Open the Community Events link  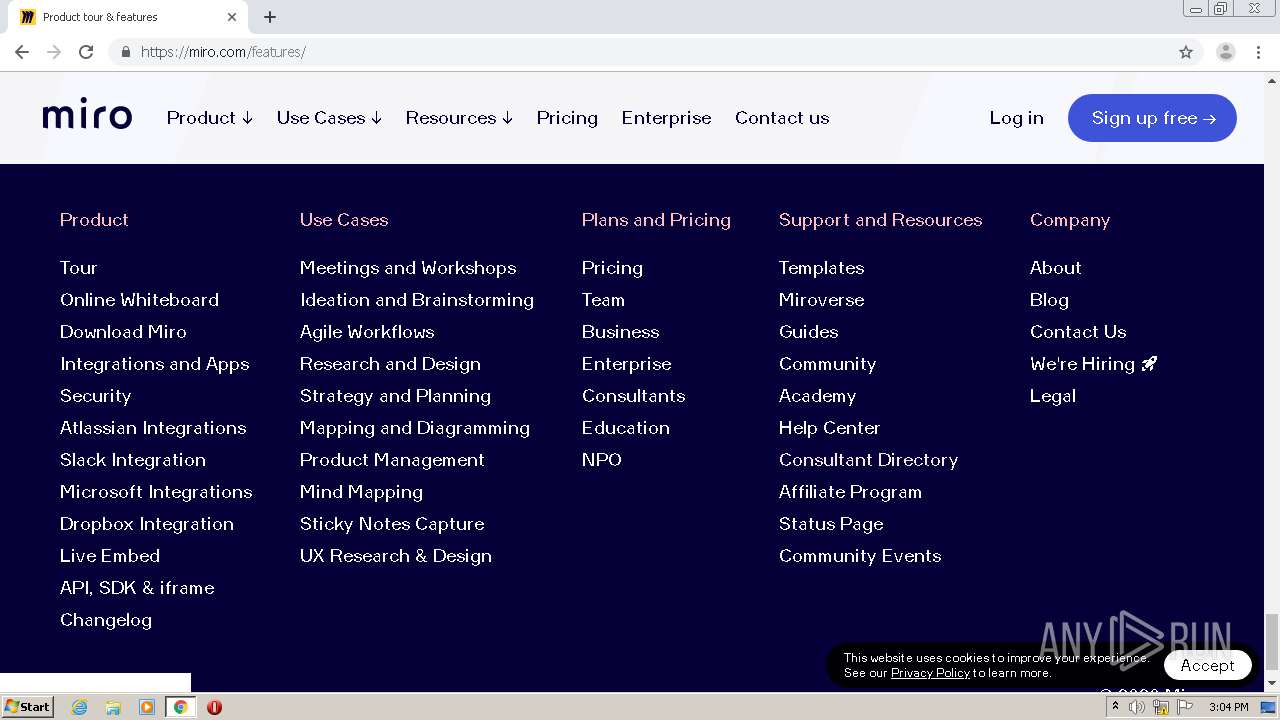860,556
